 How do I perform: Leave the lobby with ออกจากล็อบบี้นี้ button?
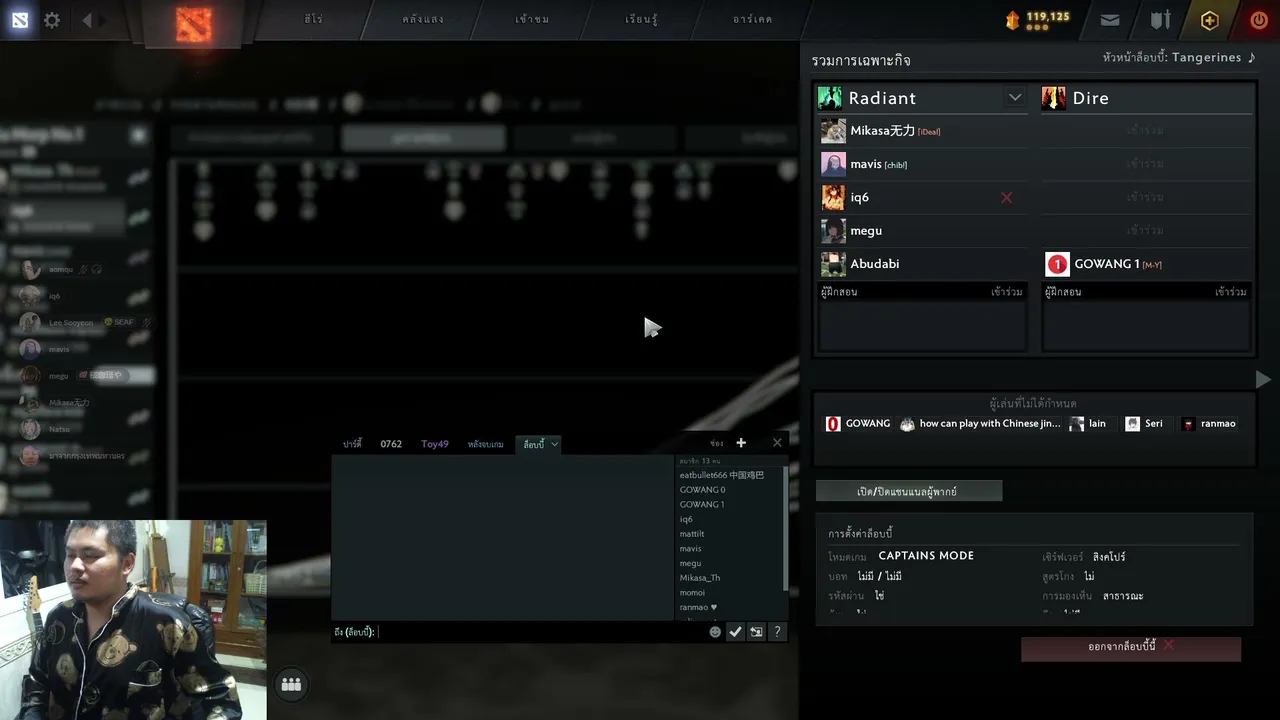pyautogui.click(x=1131, y=647)
